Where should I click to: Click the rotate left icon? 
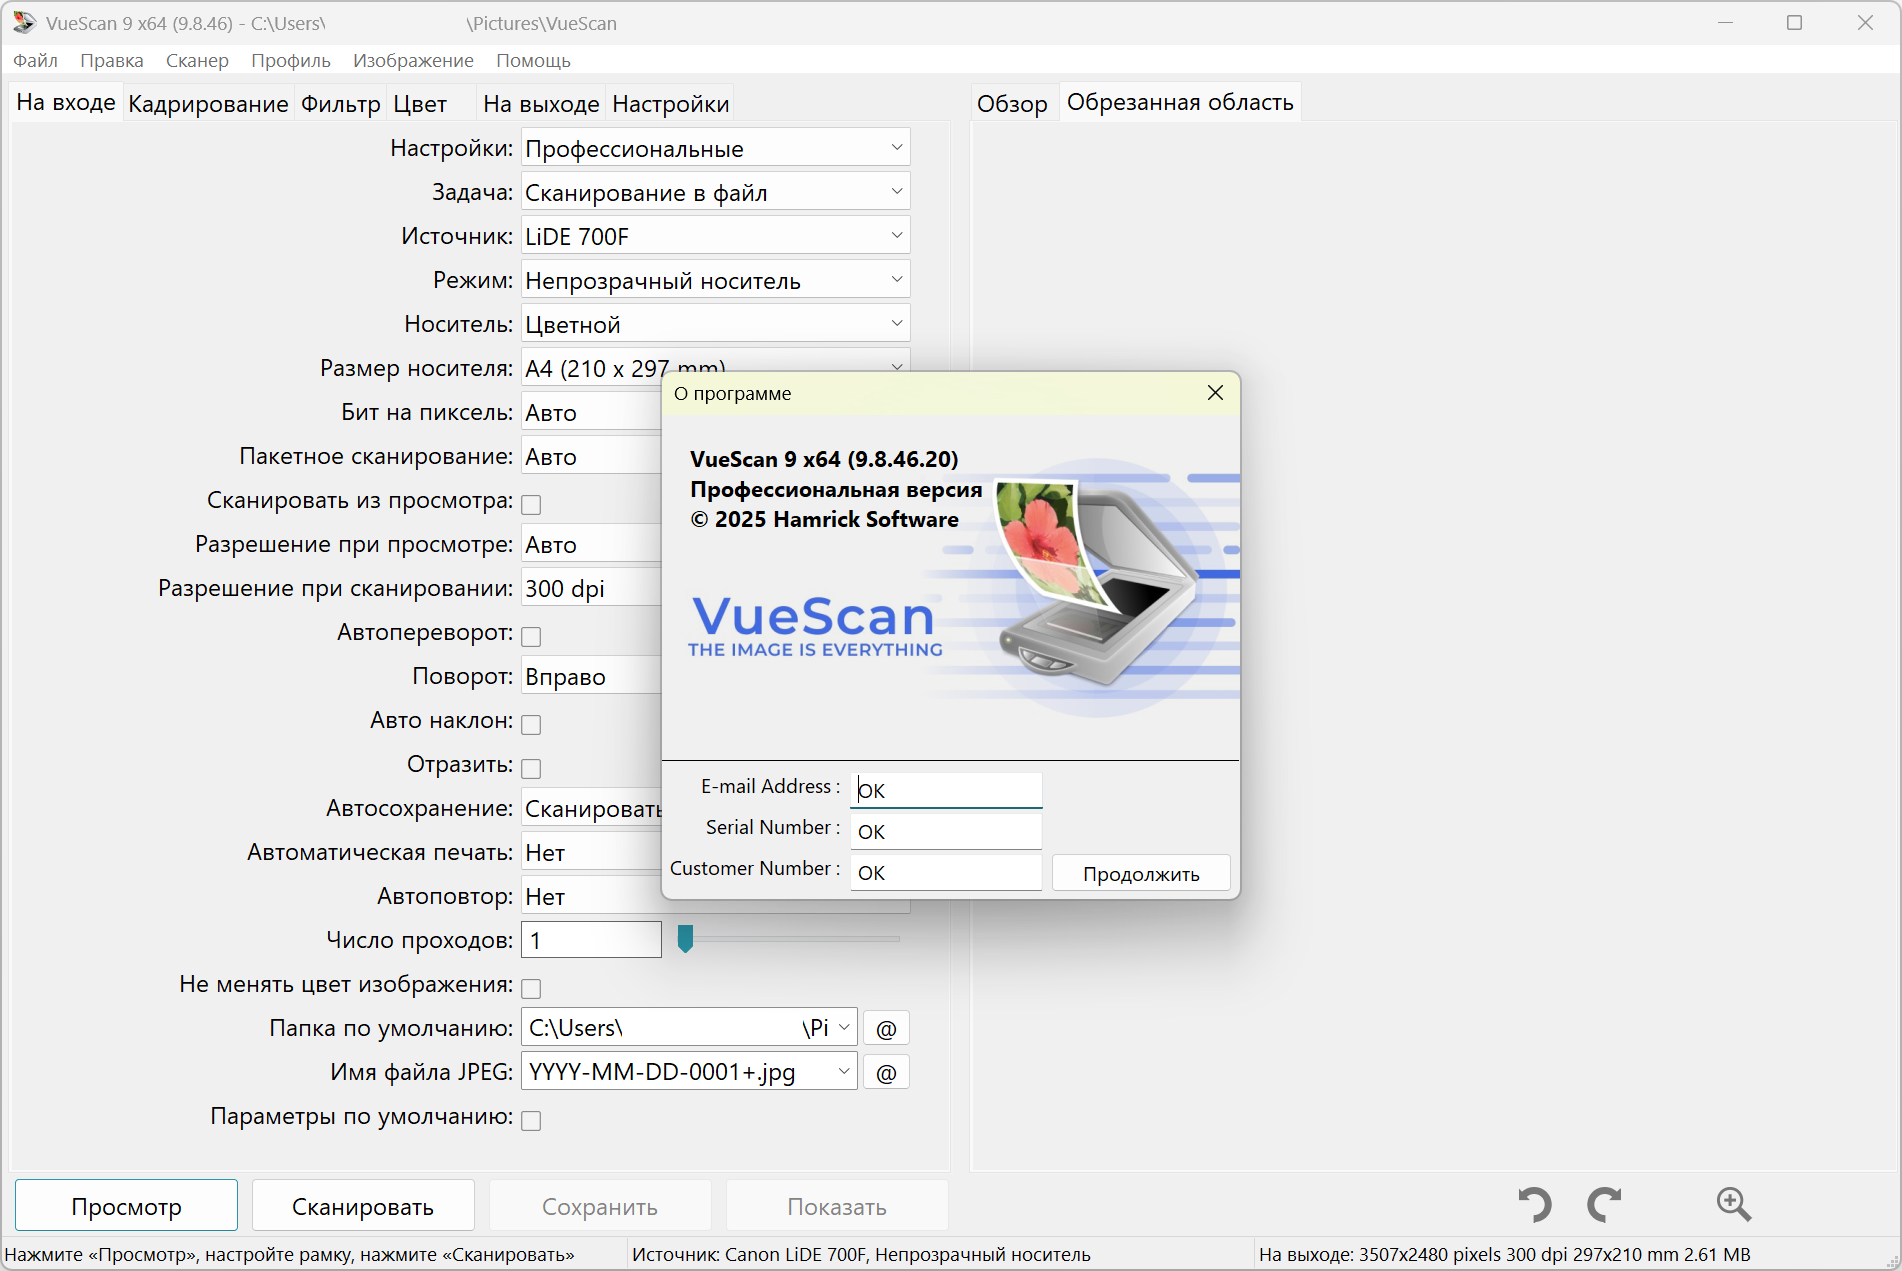[1535, 1204]
